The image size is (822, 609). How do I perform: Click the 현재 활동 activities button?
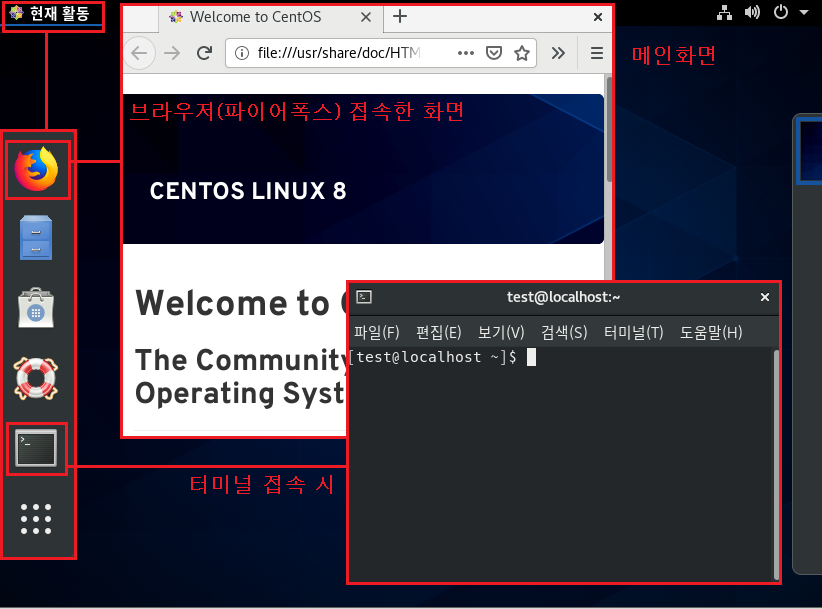tap(52, 14)
